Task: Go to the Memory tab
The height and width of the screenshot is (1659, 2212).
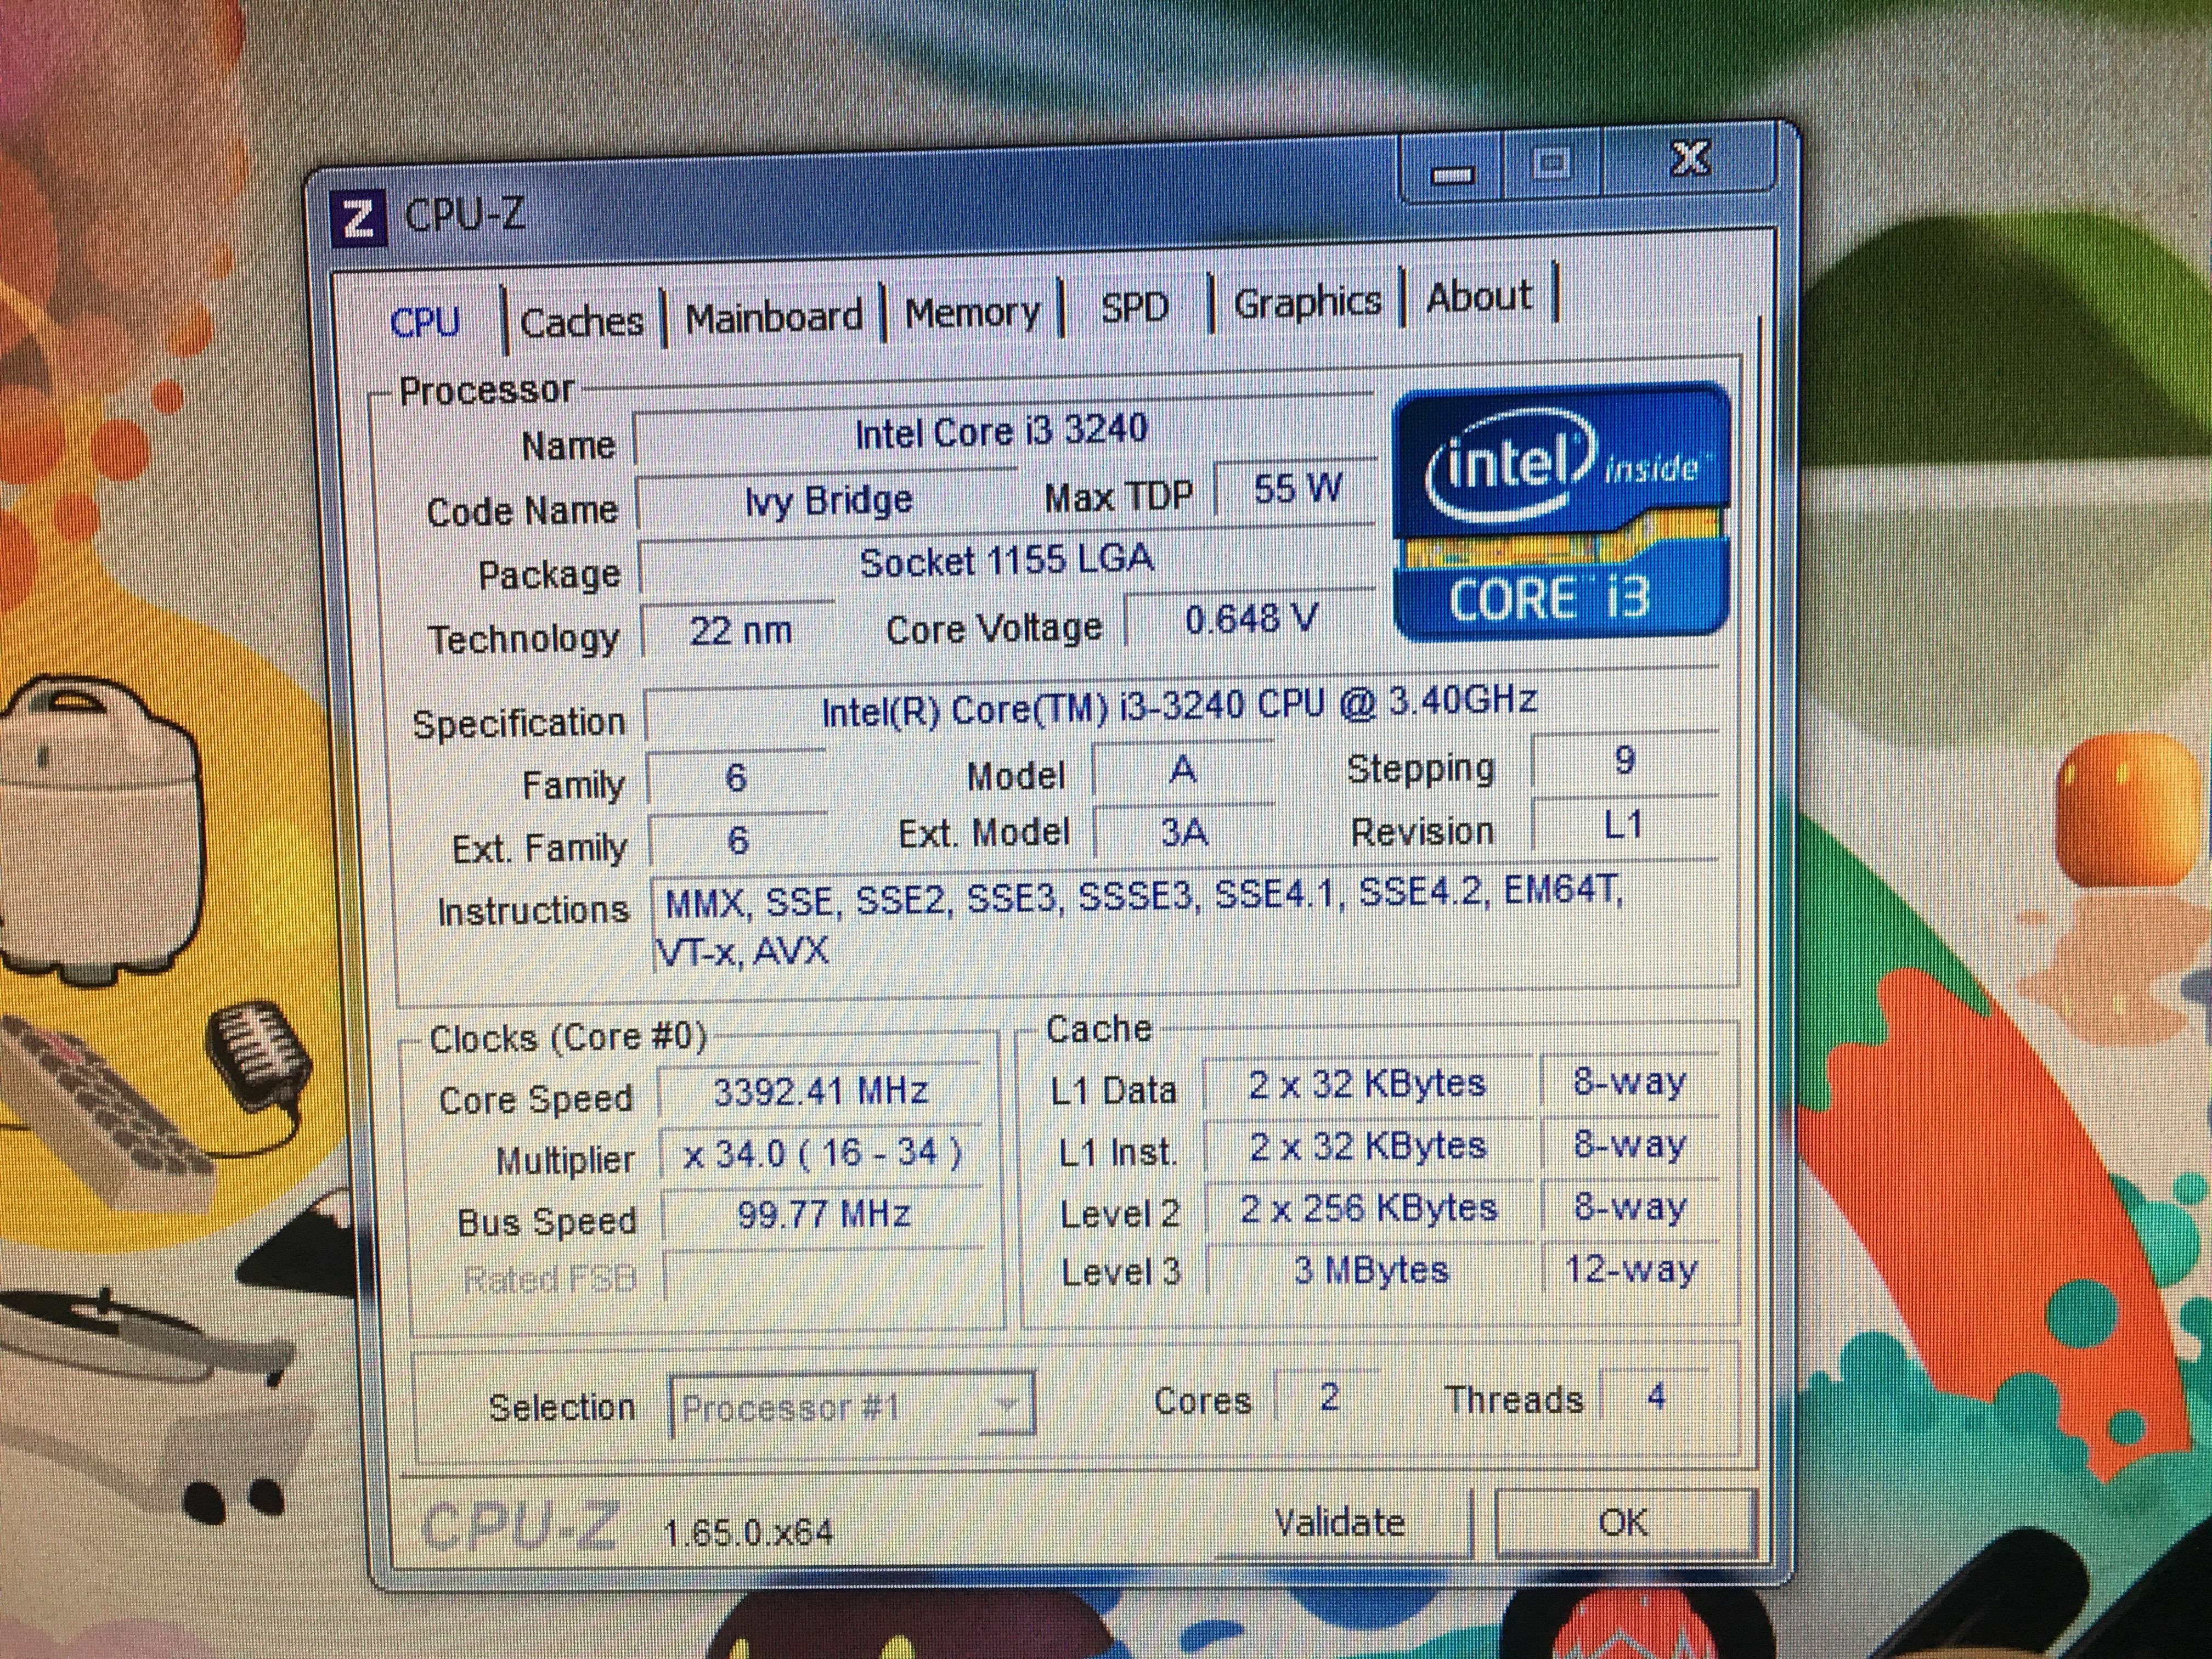Action: 972,313
